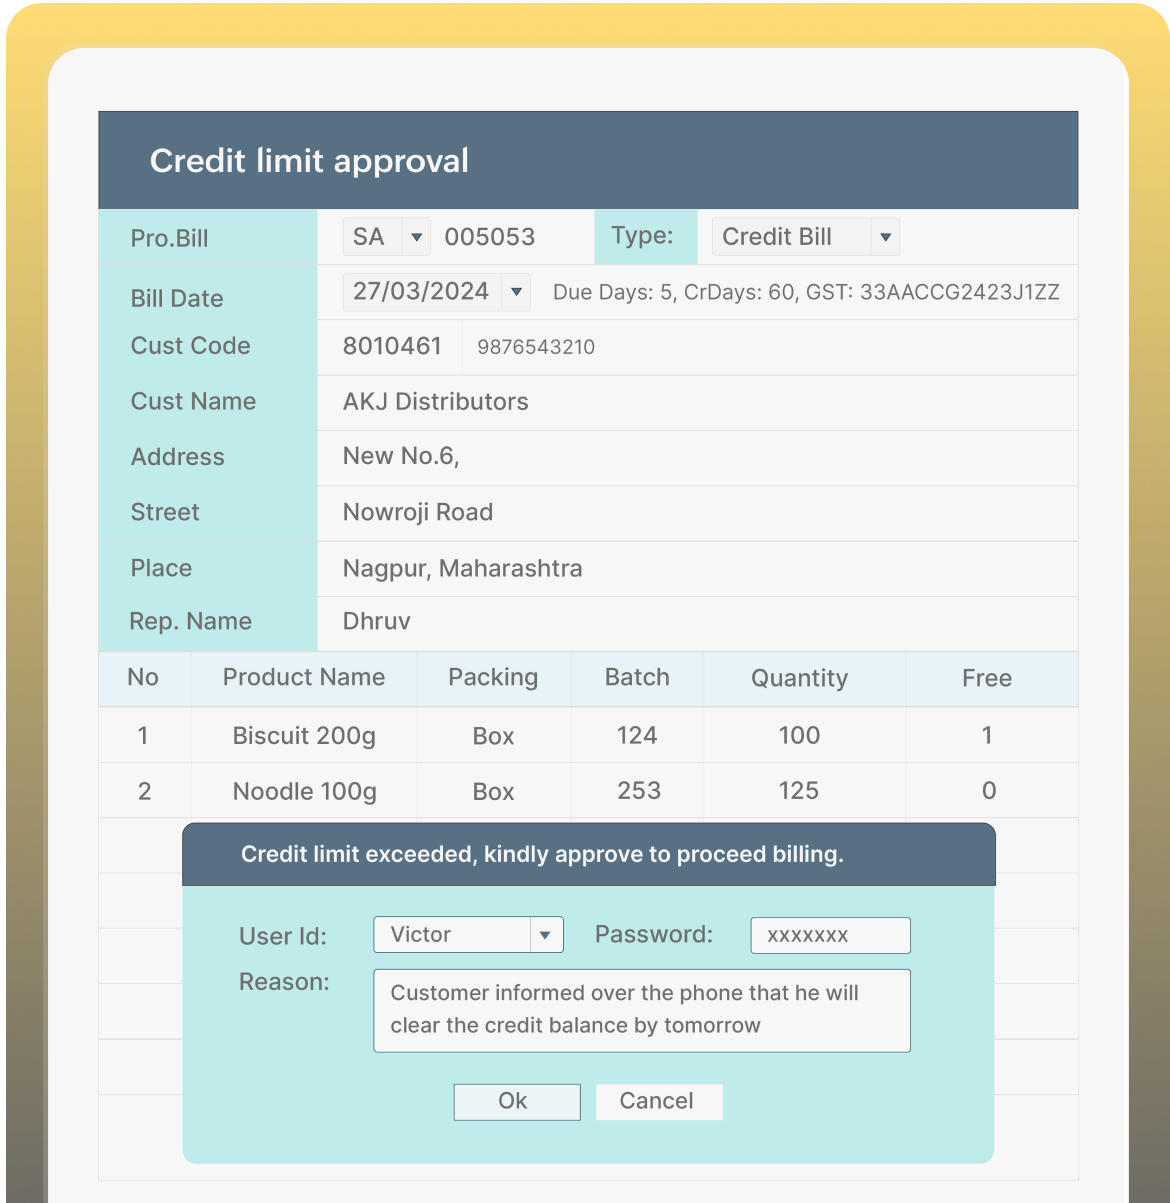Open the User Id dropdown showing Victor
The width and height of the screenshot is (1170, 1203).
click(546, 934)
